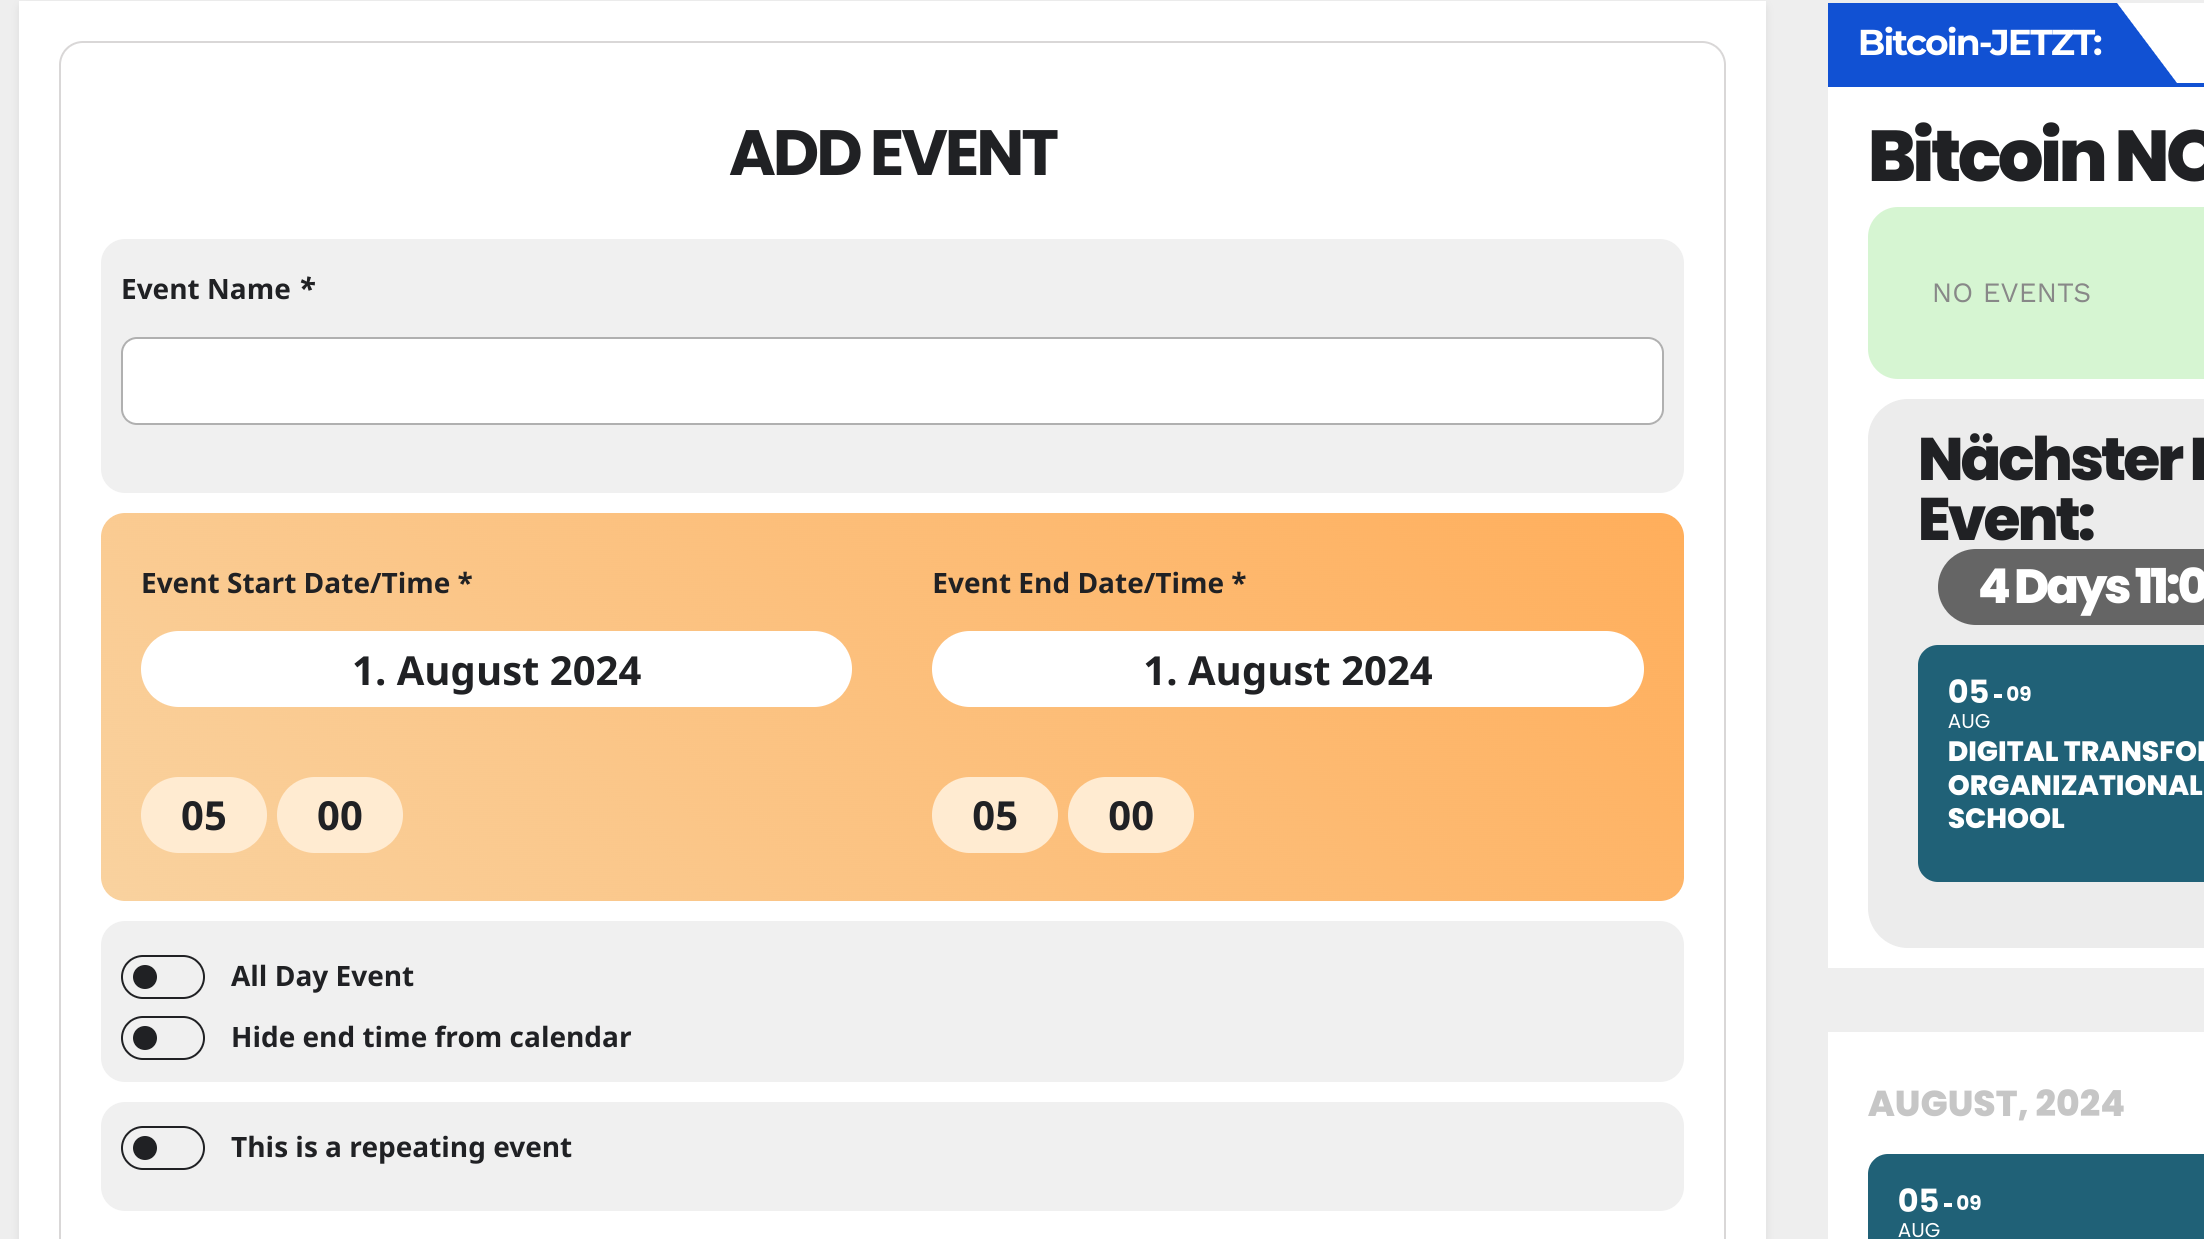Click the 4 Days countdown badge

point(2071,587)
